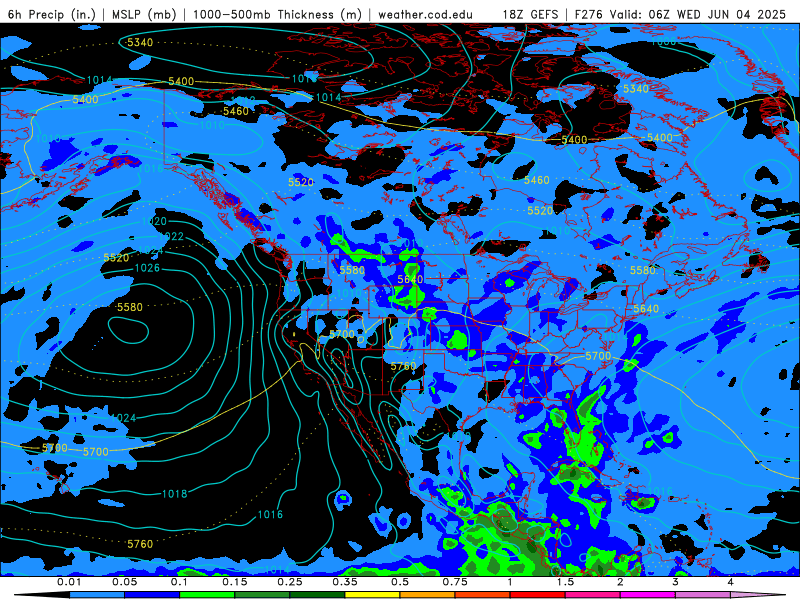Viewport: 800px width, 600px height.
Task: Click the black left arrow of the colorbar
Action: click(42, 595)
